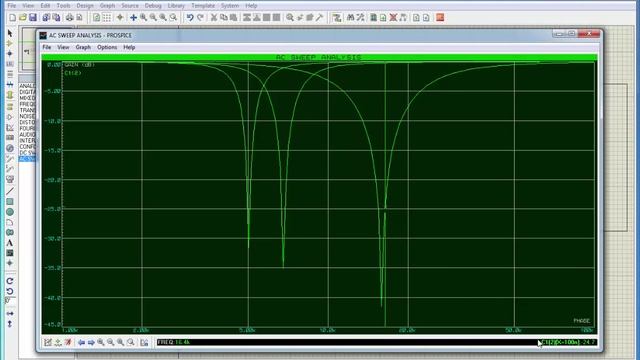Image resolution: width=640 pixels, height=360 pixels.
Task: Select the 2D circle drawing tool
Action: [10, 212]
